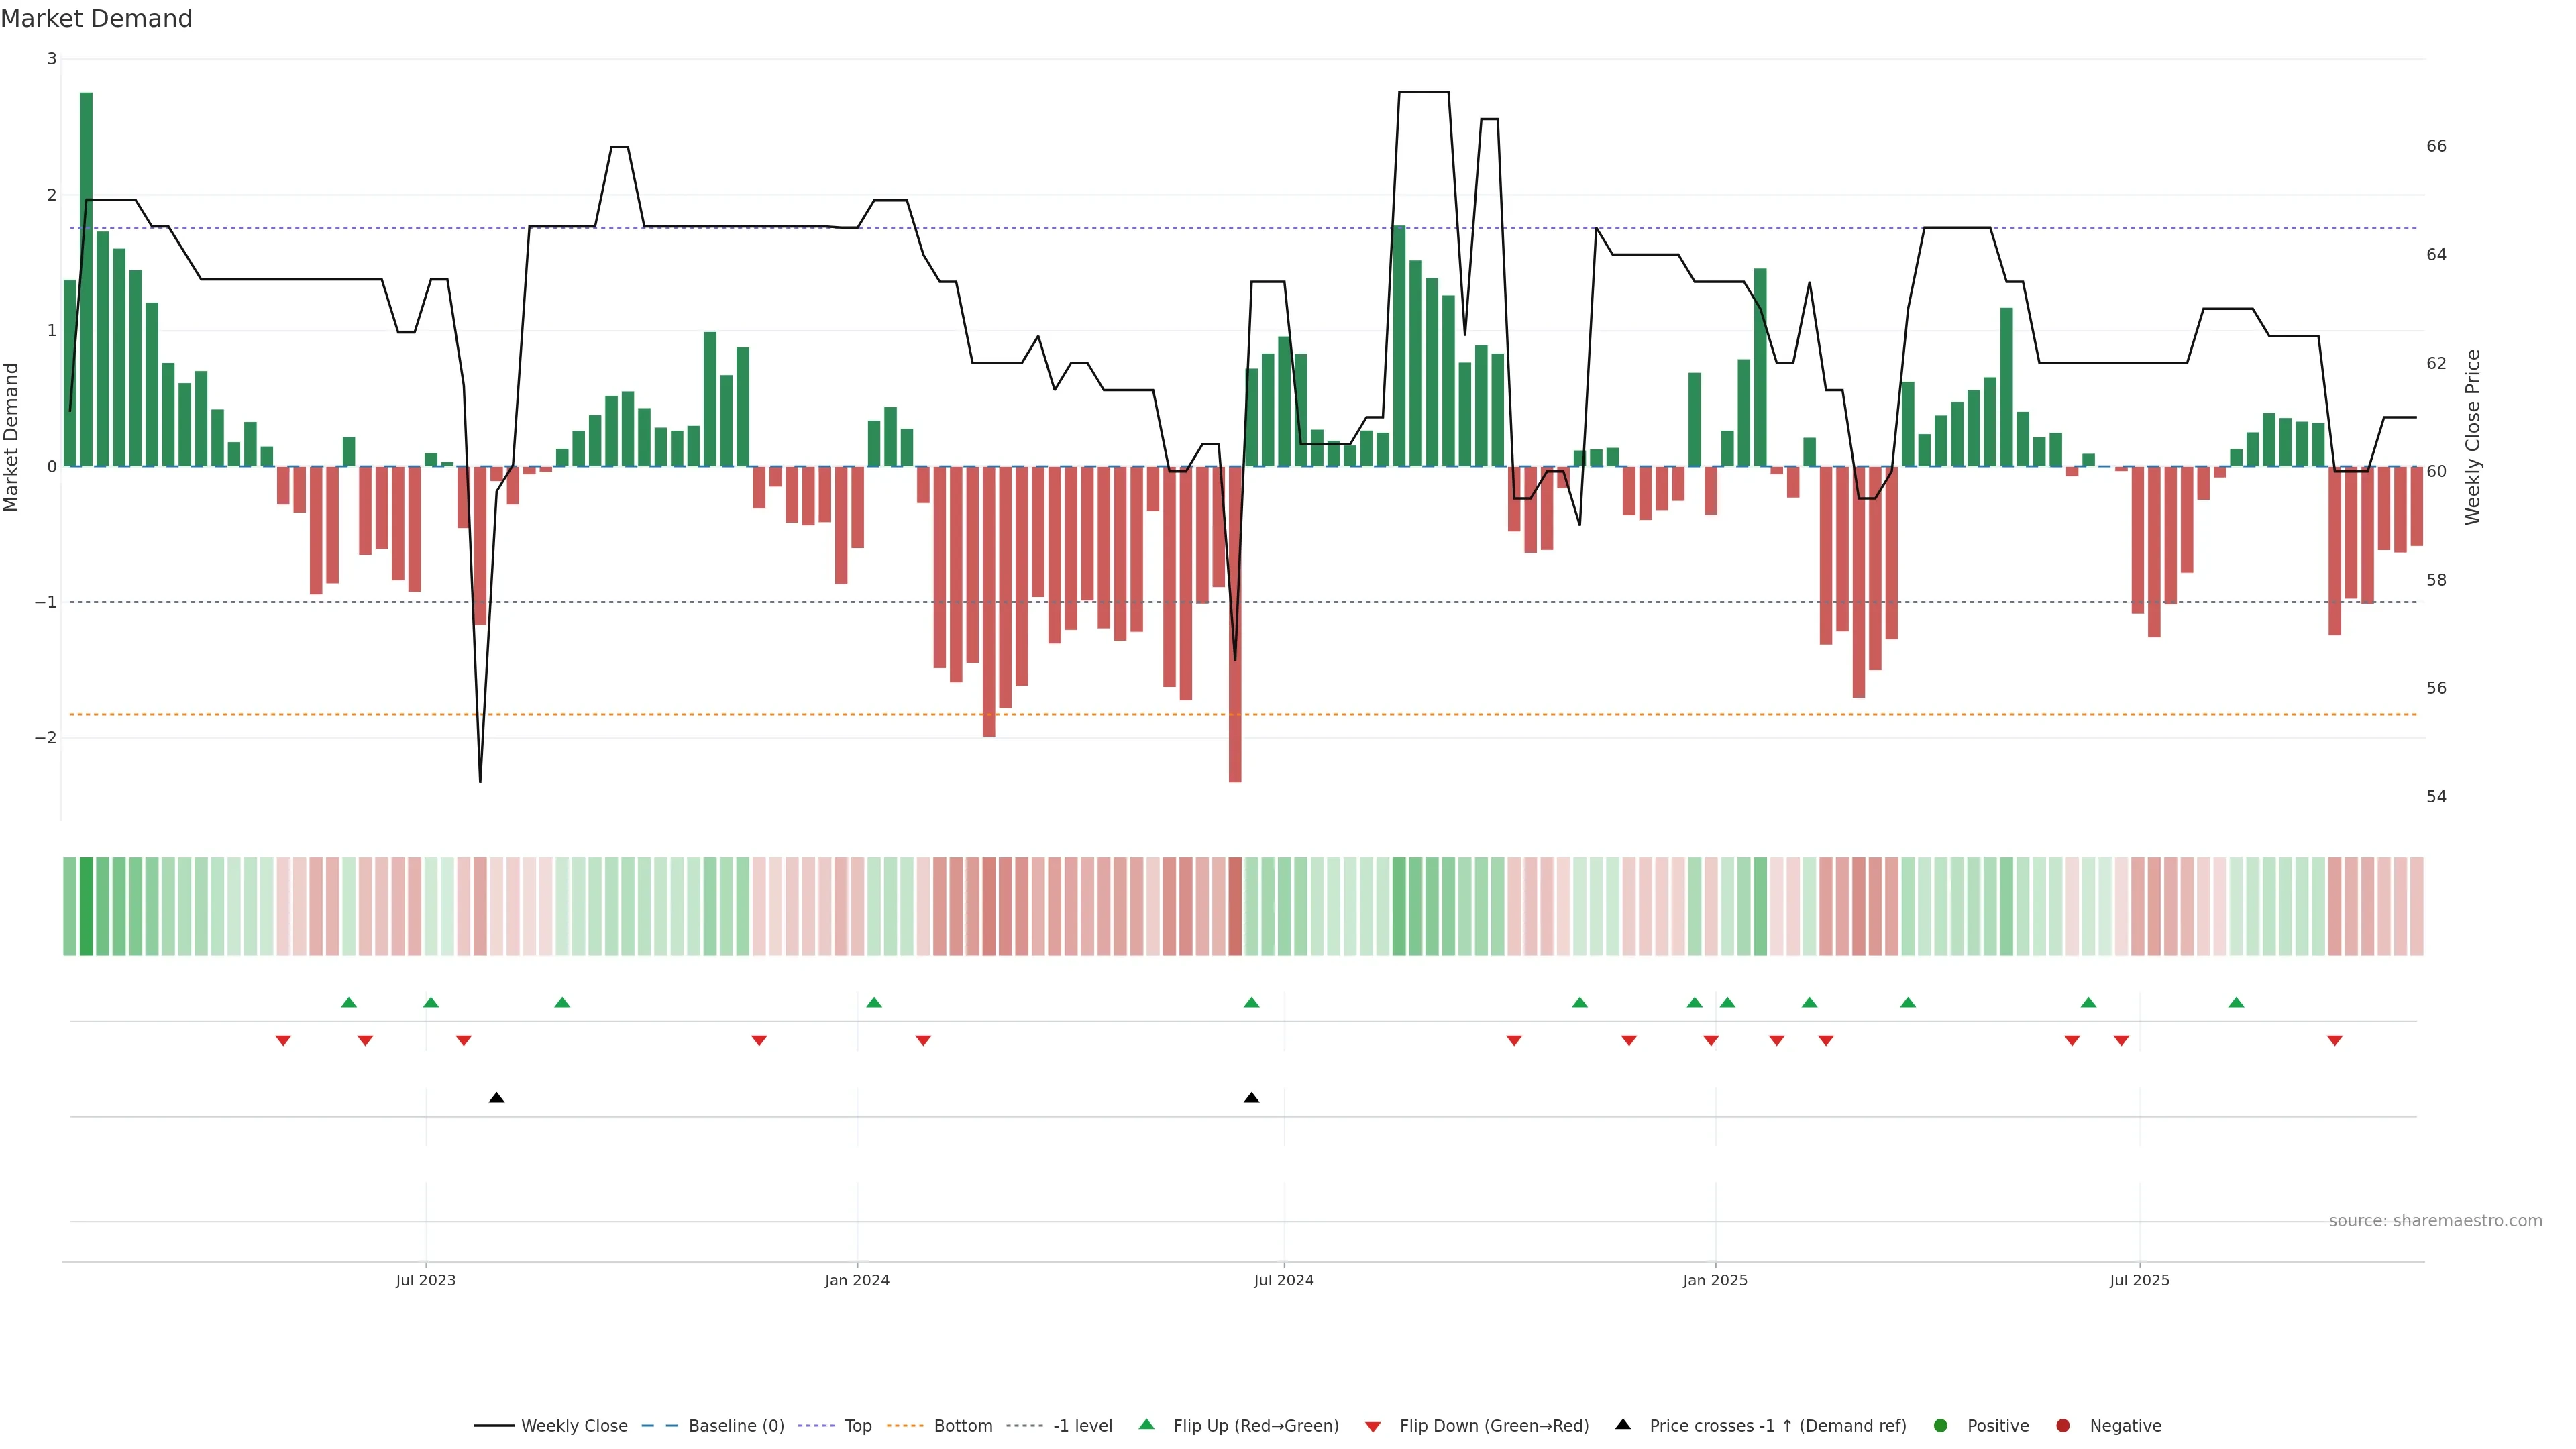Hide the Top dotted line series
Image resolution: width=2576 pixels, height=1449 pixels.
tap(857, 1426)
